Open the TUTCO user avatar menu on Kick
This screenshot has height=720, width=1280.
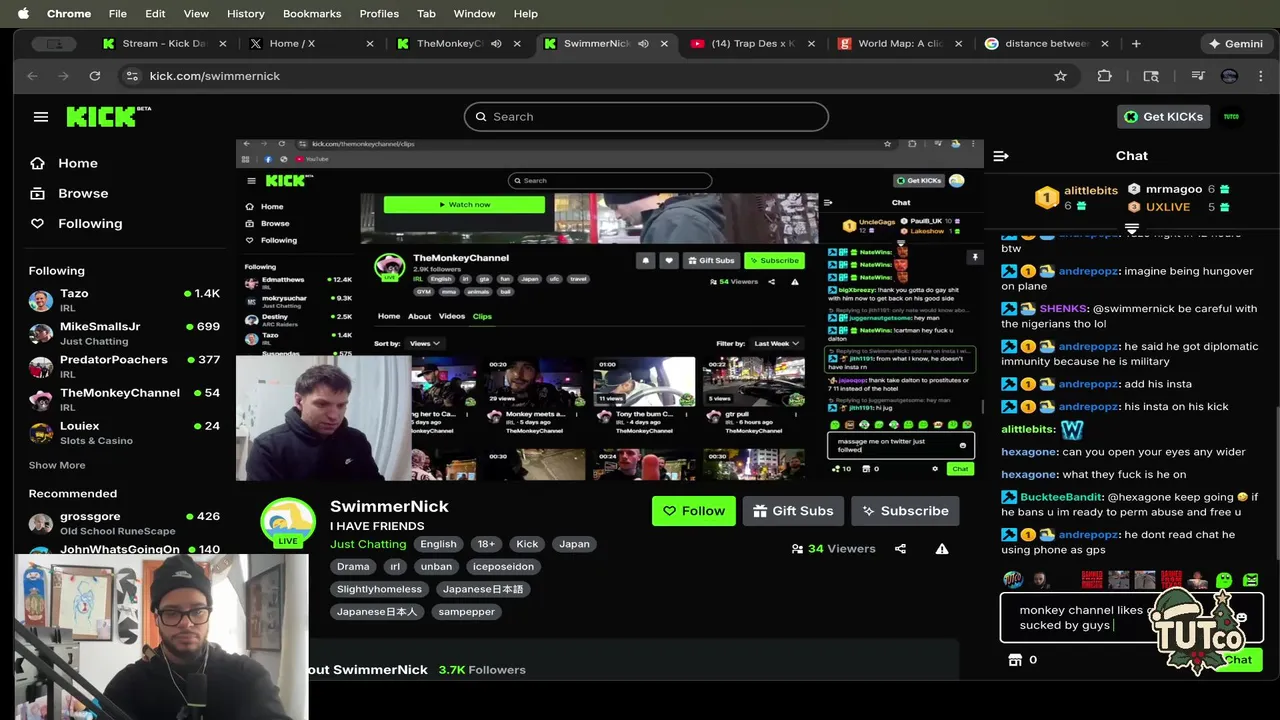[x=1231, y=117]
